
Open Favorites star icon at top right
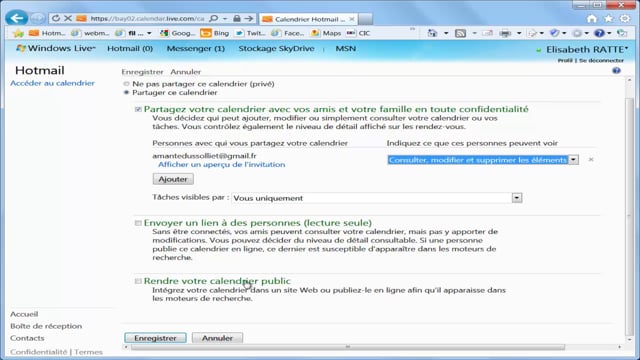coord(609,18)
